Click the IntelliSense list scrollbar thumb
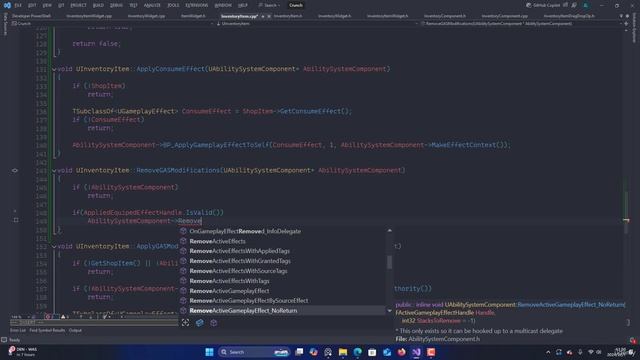 389,262
